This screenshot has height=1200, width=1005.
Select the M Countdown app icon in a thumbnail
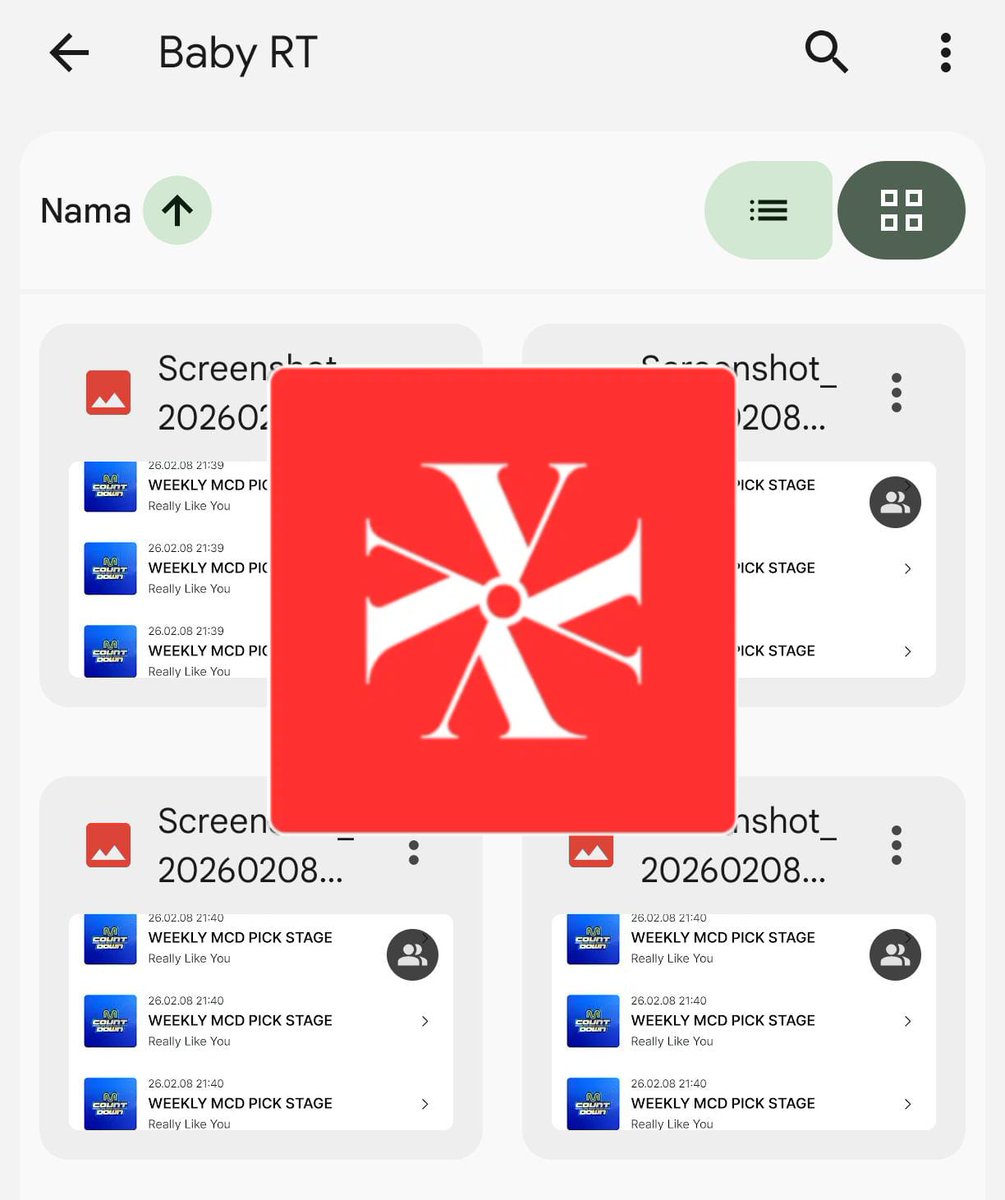pos(110,487)
